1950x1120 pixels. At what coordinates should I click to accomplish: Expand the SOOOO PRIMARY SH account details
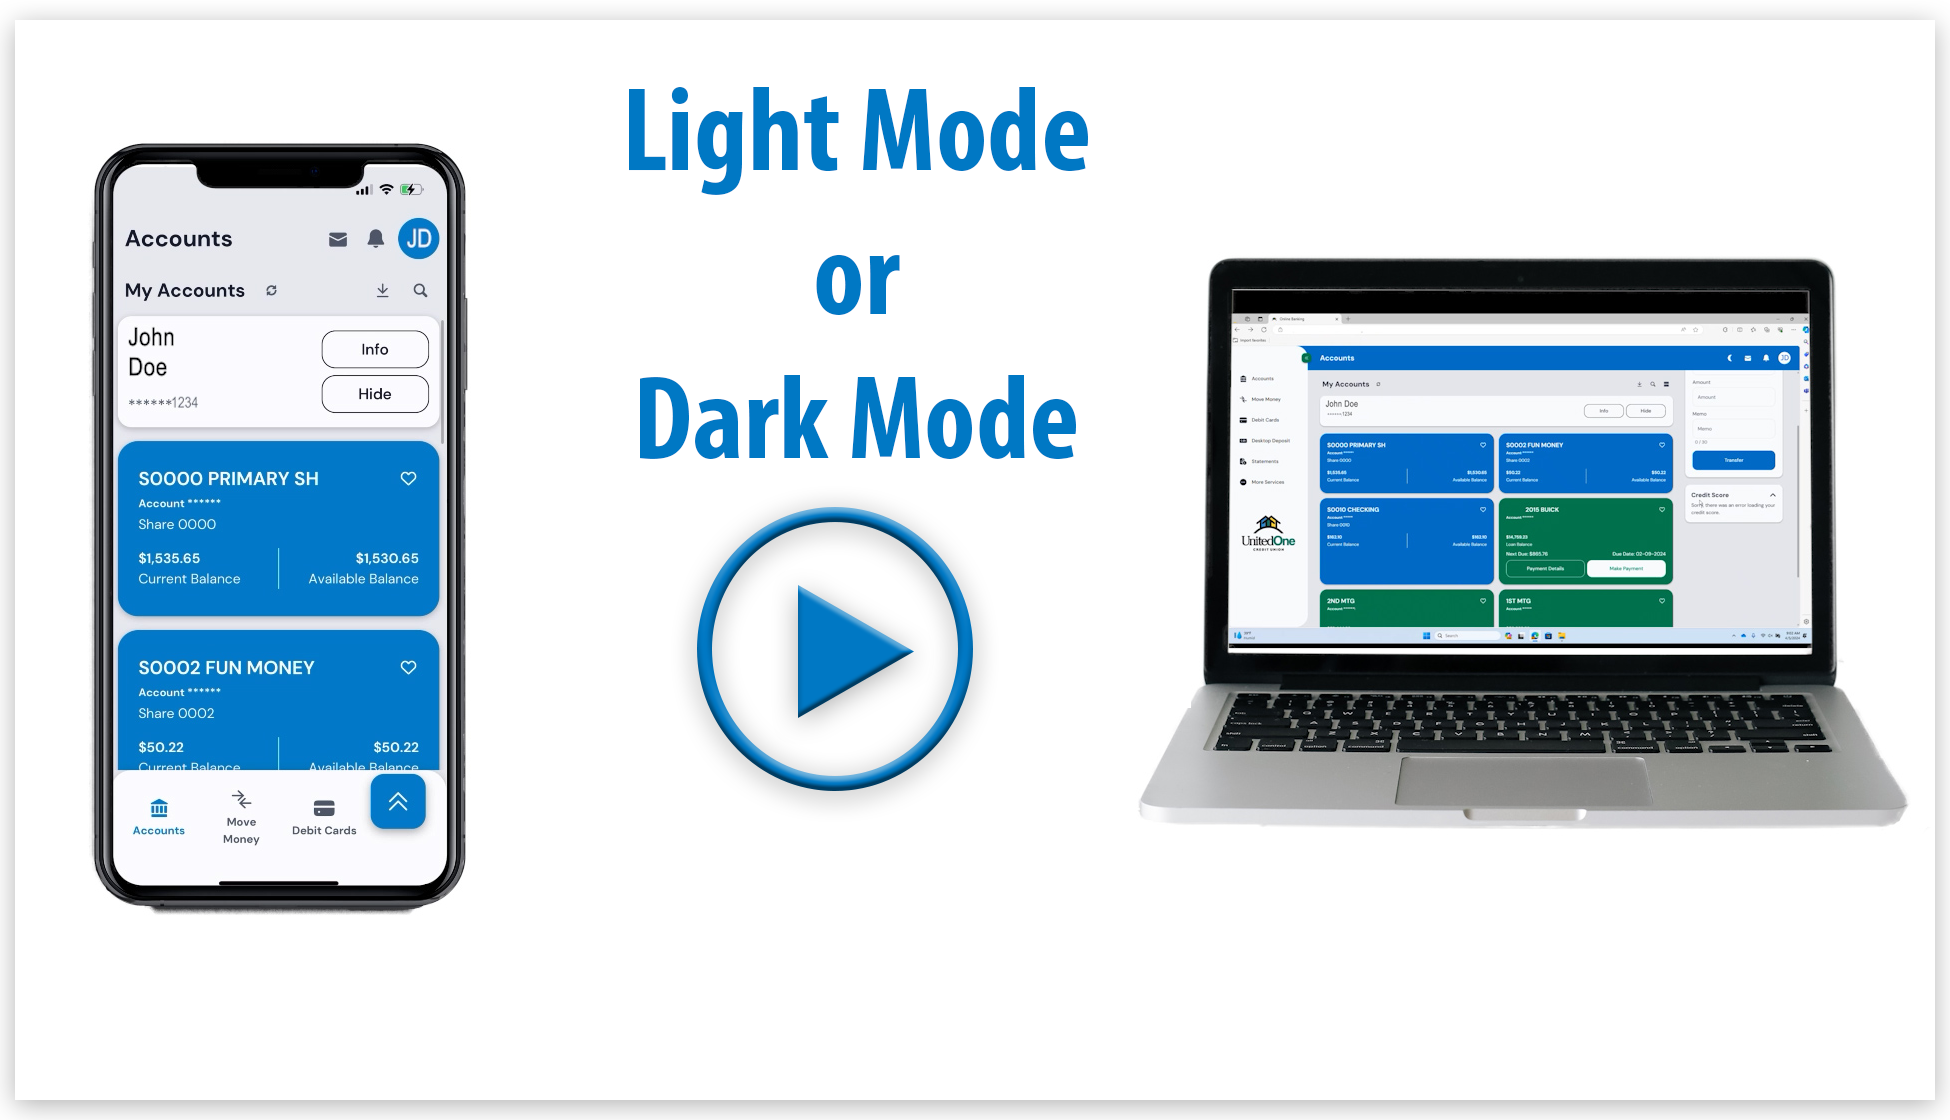(x=277, y=529)
